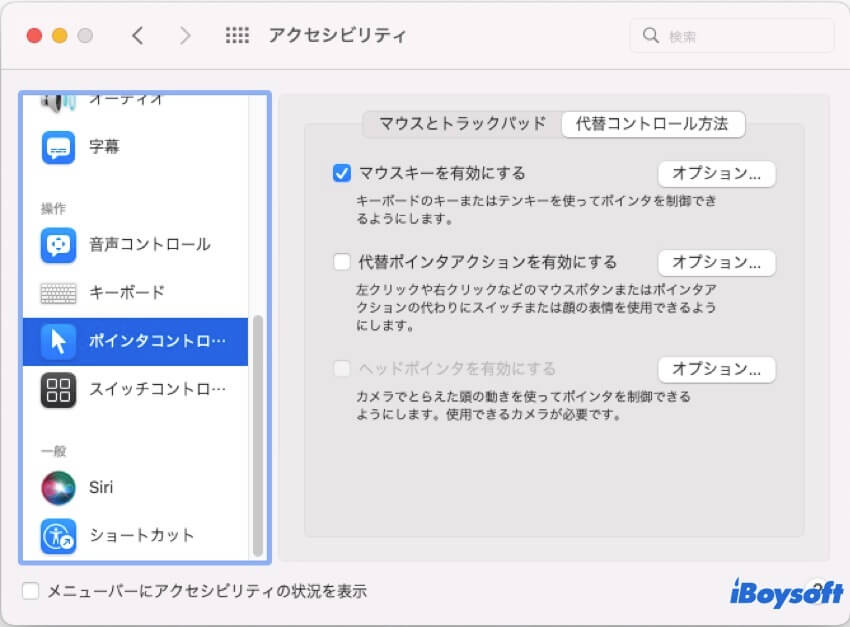The width and height of the screenshot is (850, 627).
Task: Disable the マウスキーを有効にする checkbox
Action: tap(342, 173)
